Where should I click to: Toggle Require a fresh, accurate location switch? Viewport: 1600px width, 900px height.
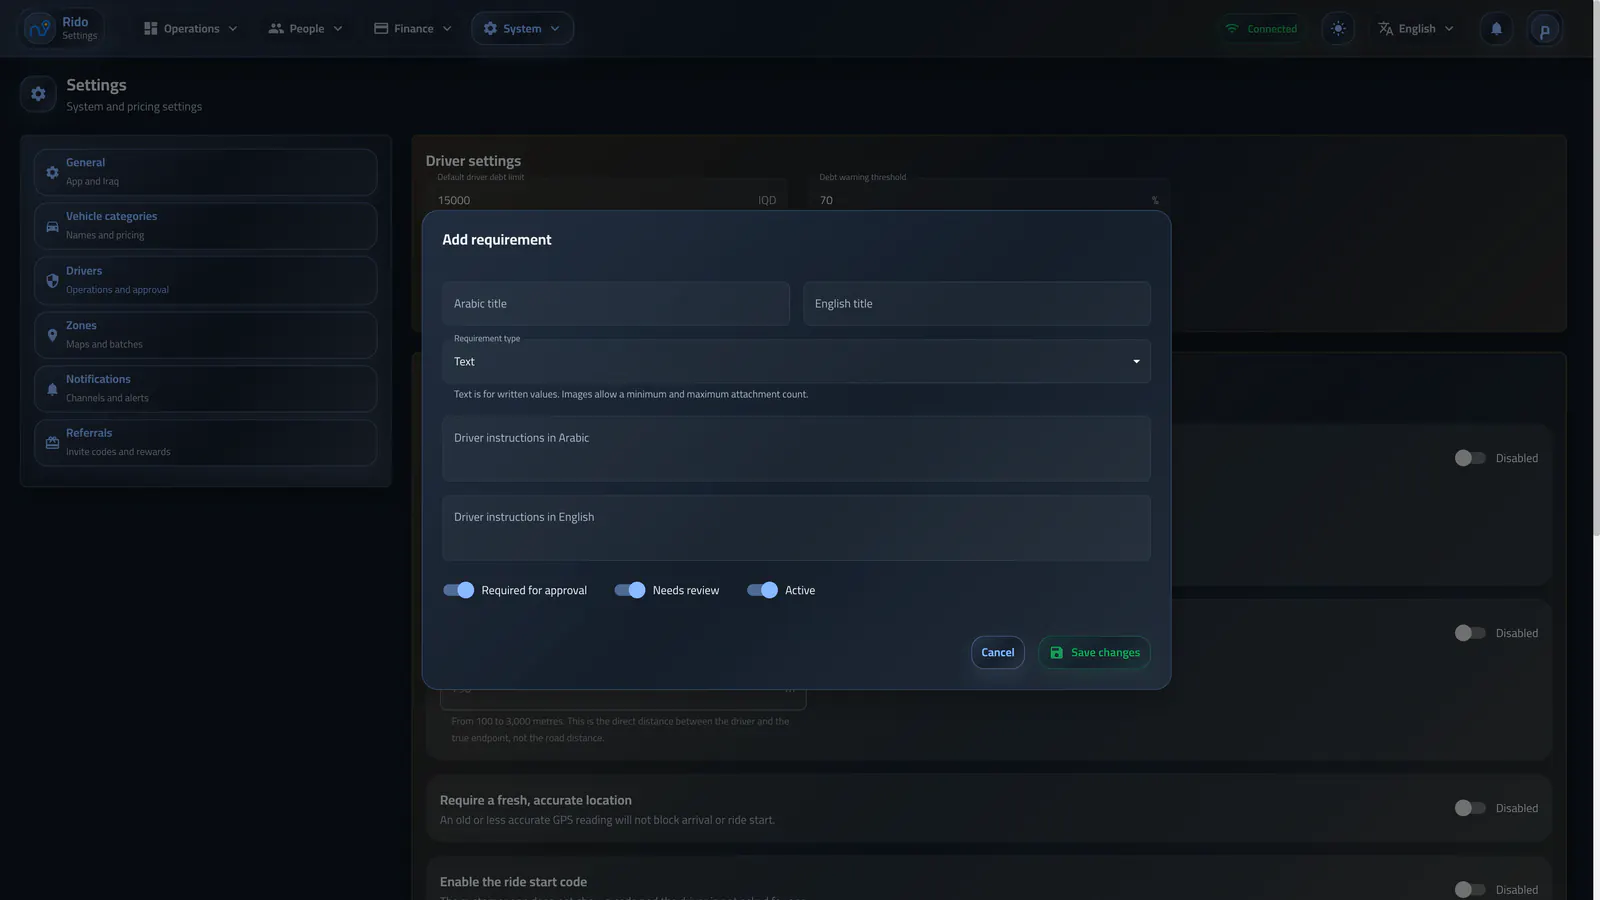tap(1470, 808)
